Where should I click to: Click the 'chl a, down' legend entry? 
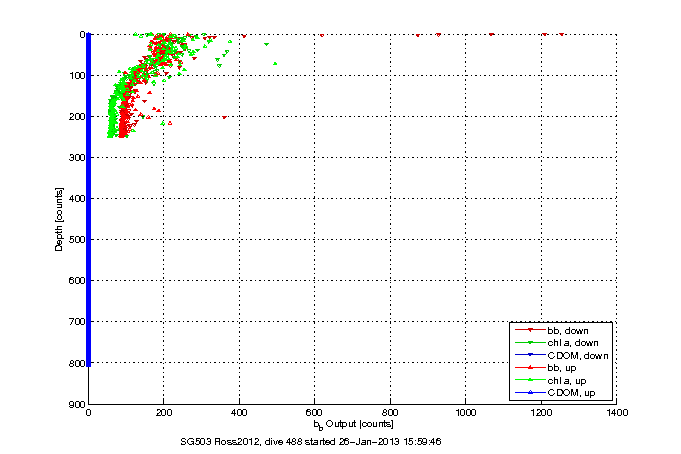pyautogui.click(x=557, y=343)
